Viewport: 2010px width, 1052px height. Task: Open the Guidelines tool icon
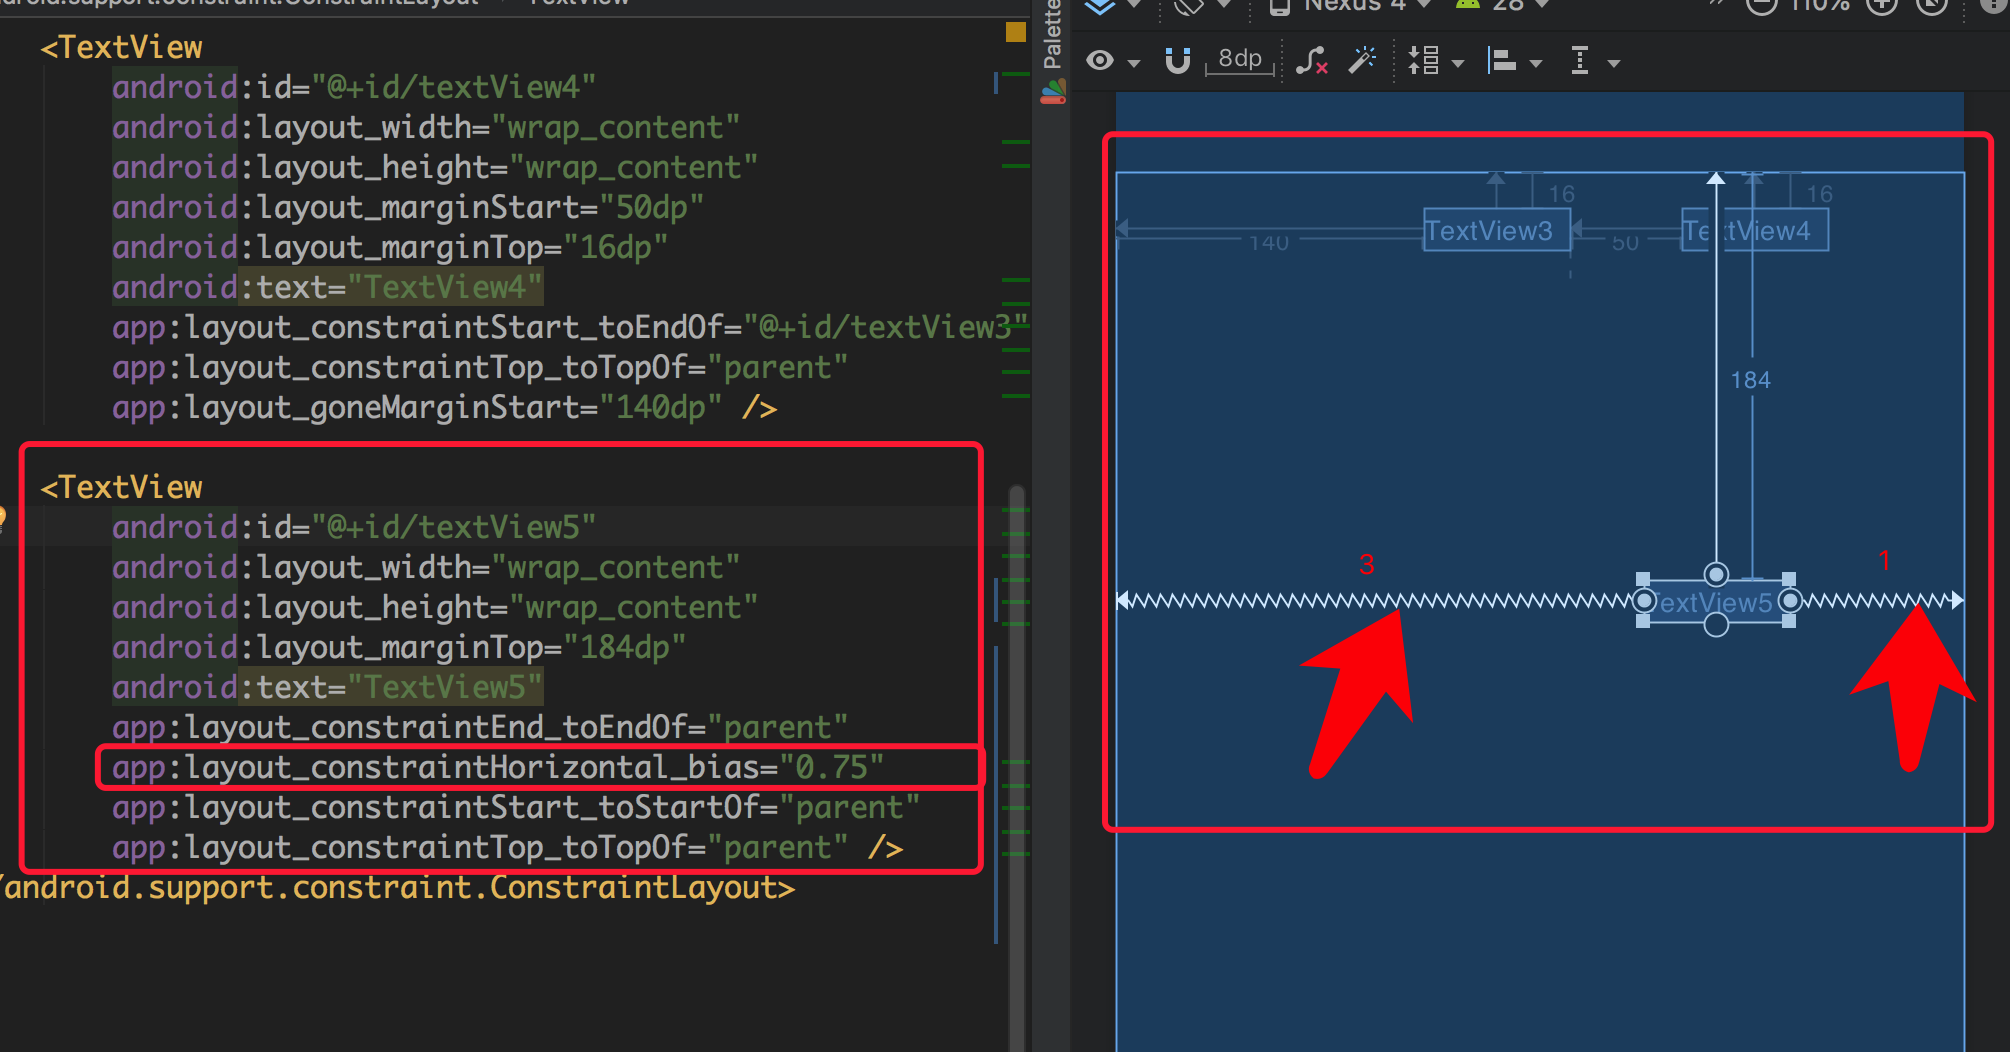1580,61
